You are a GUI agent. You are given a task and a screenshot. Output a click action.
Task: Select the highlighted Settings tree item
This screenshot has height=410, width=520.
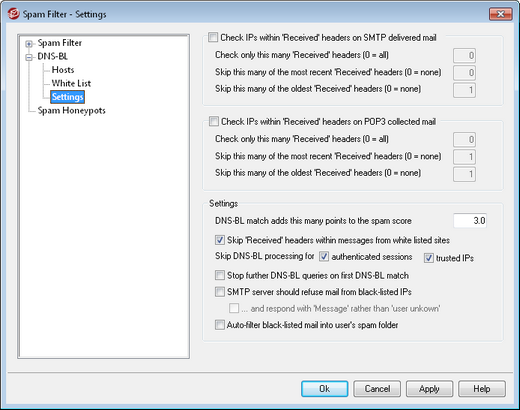coord(67,97)
